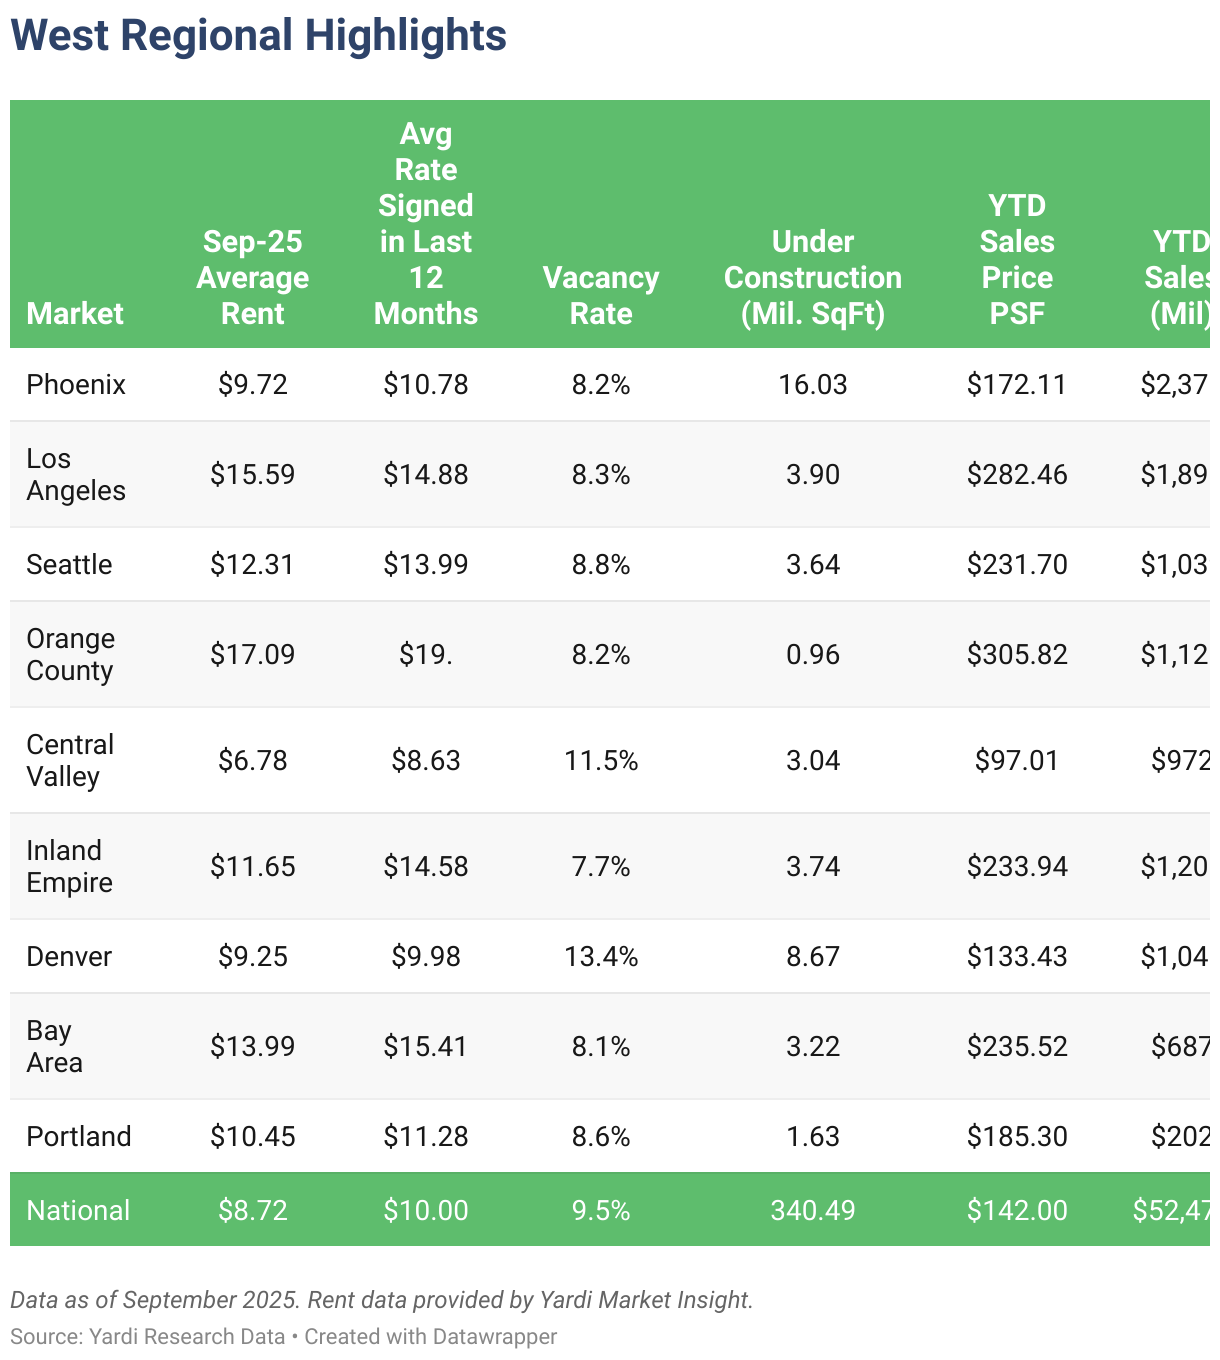
Task: Click the National under construction 340.49 cell
Action: [x=813, y=1210]
